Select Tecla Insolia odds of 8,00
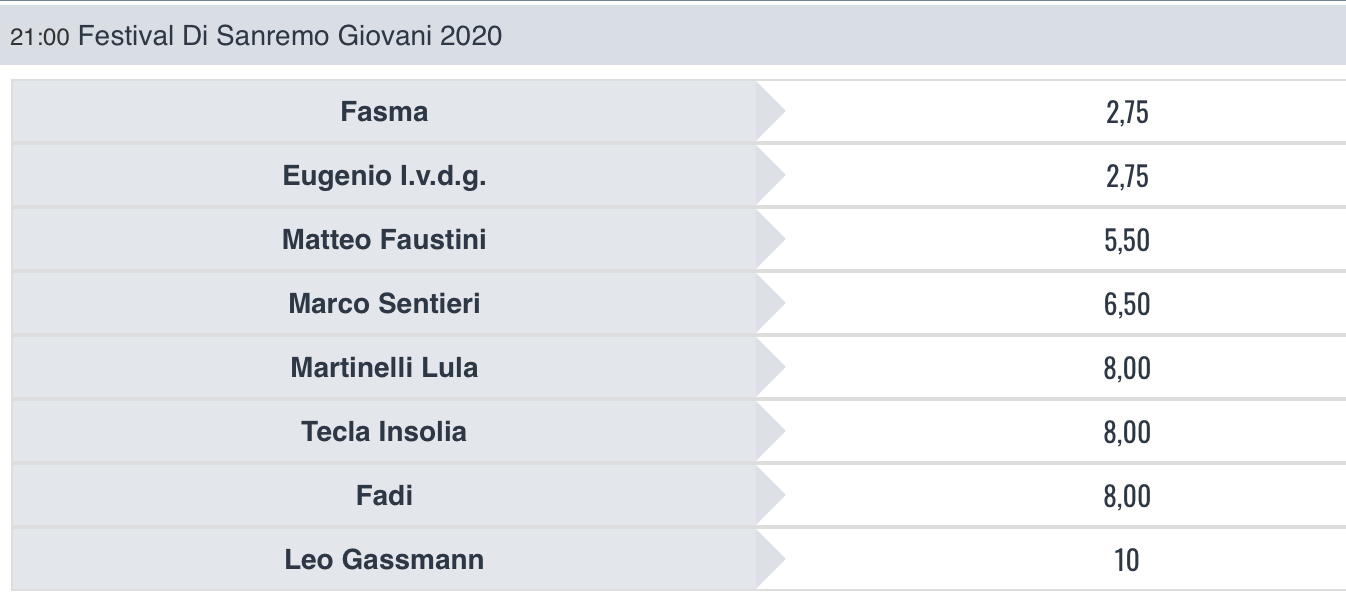The height and width of the screenshot is (594, 1346). tap(1127, 432)
